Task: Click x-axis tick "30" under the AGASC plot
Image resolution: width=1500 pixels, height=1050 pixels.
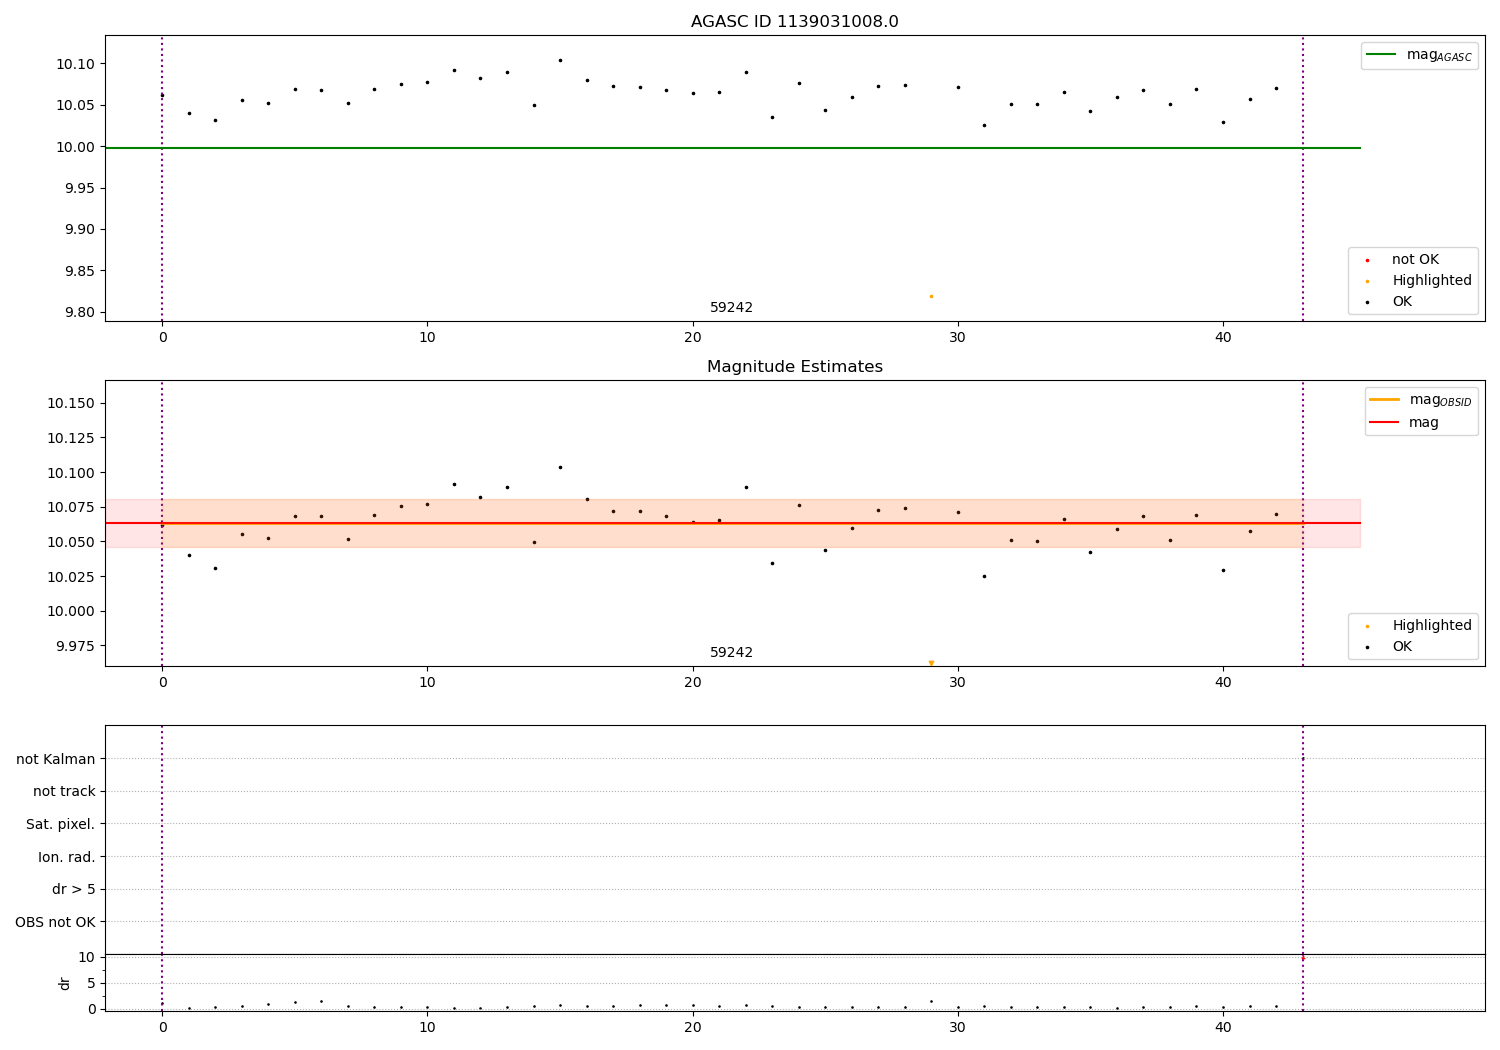Action: [958, 338]
